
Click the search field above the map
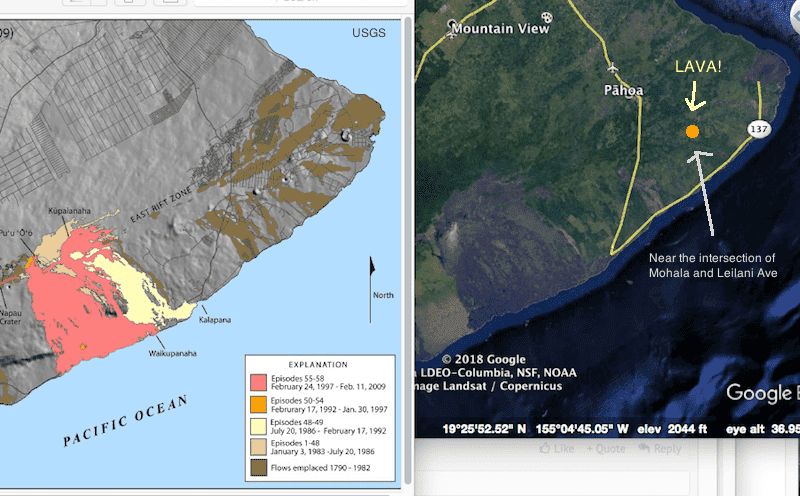[301, 2]
